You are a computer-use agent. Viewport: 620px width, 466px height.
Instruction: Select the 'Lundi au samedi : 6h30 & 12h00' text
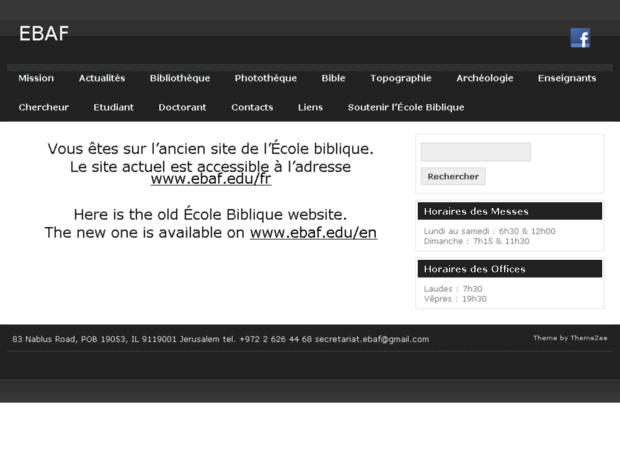(490, 231)
